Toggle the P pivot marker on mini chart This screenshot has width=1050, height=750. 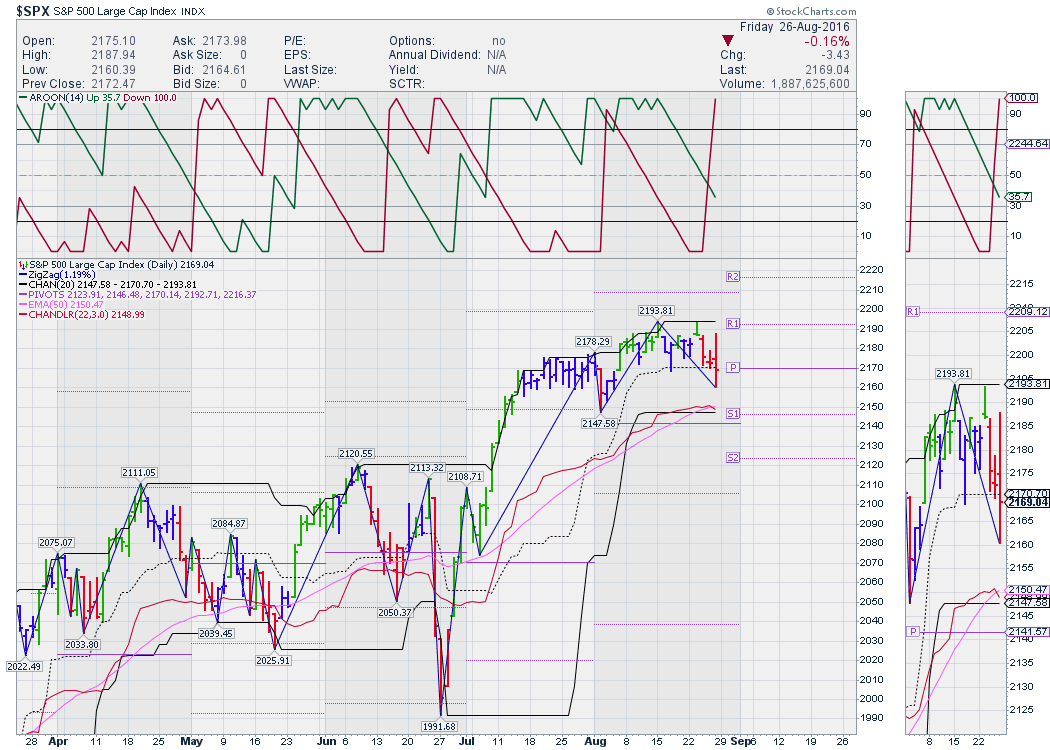(x=911, y=632)
